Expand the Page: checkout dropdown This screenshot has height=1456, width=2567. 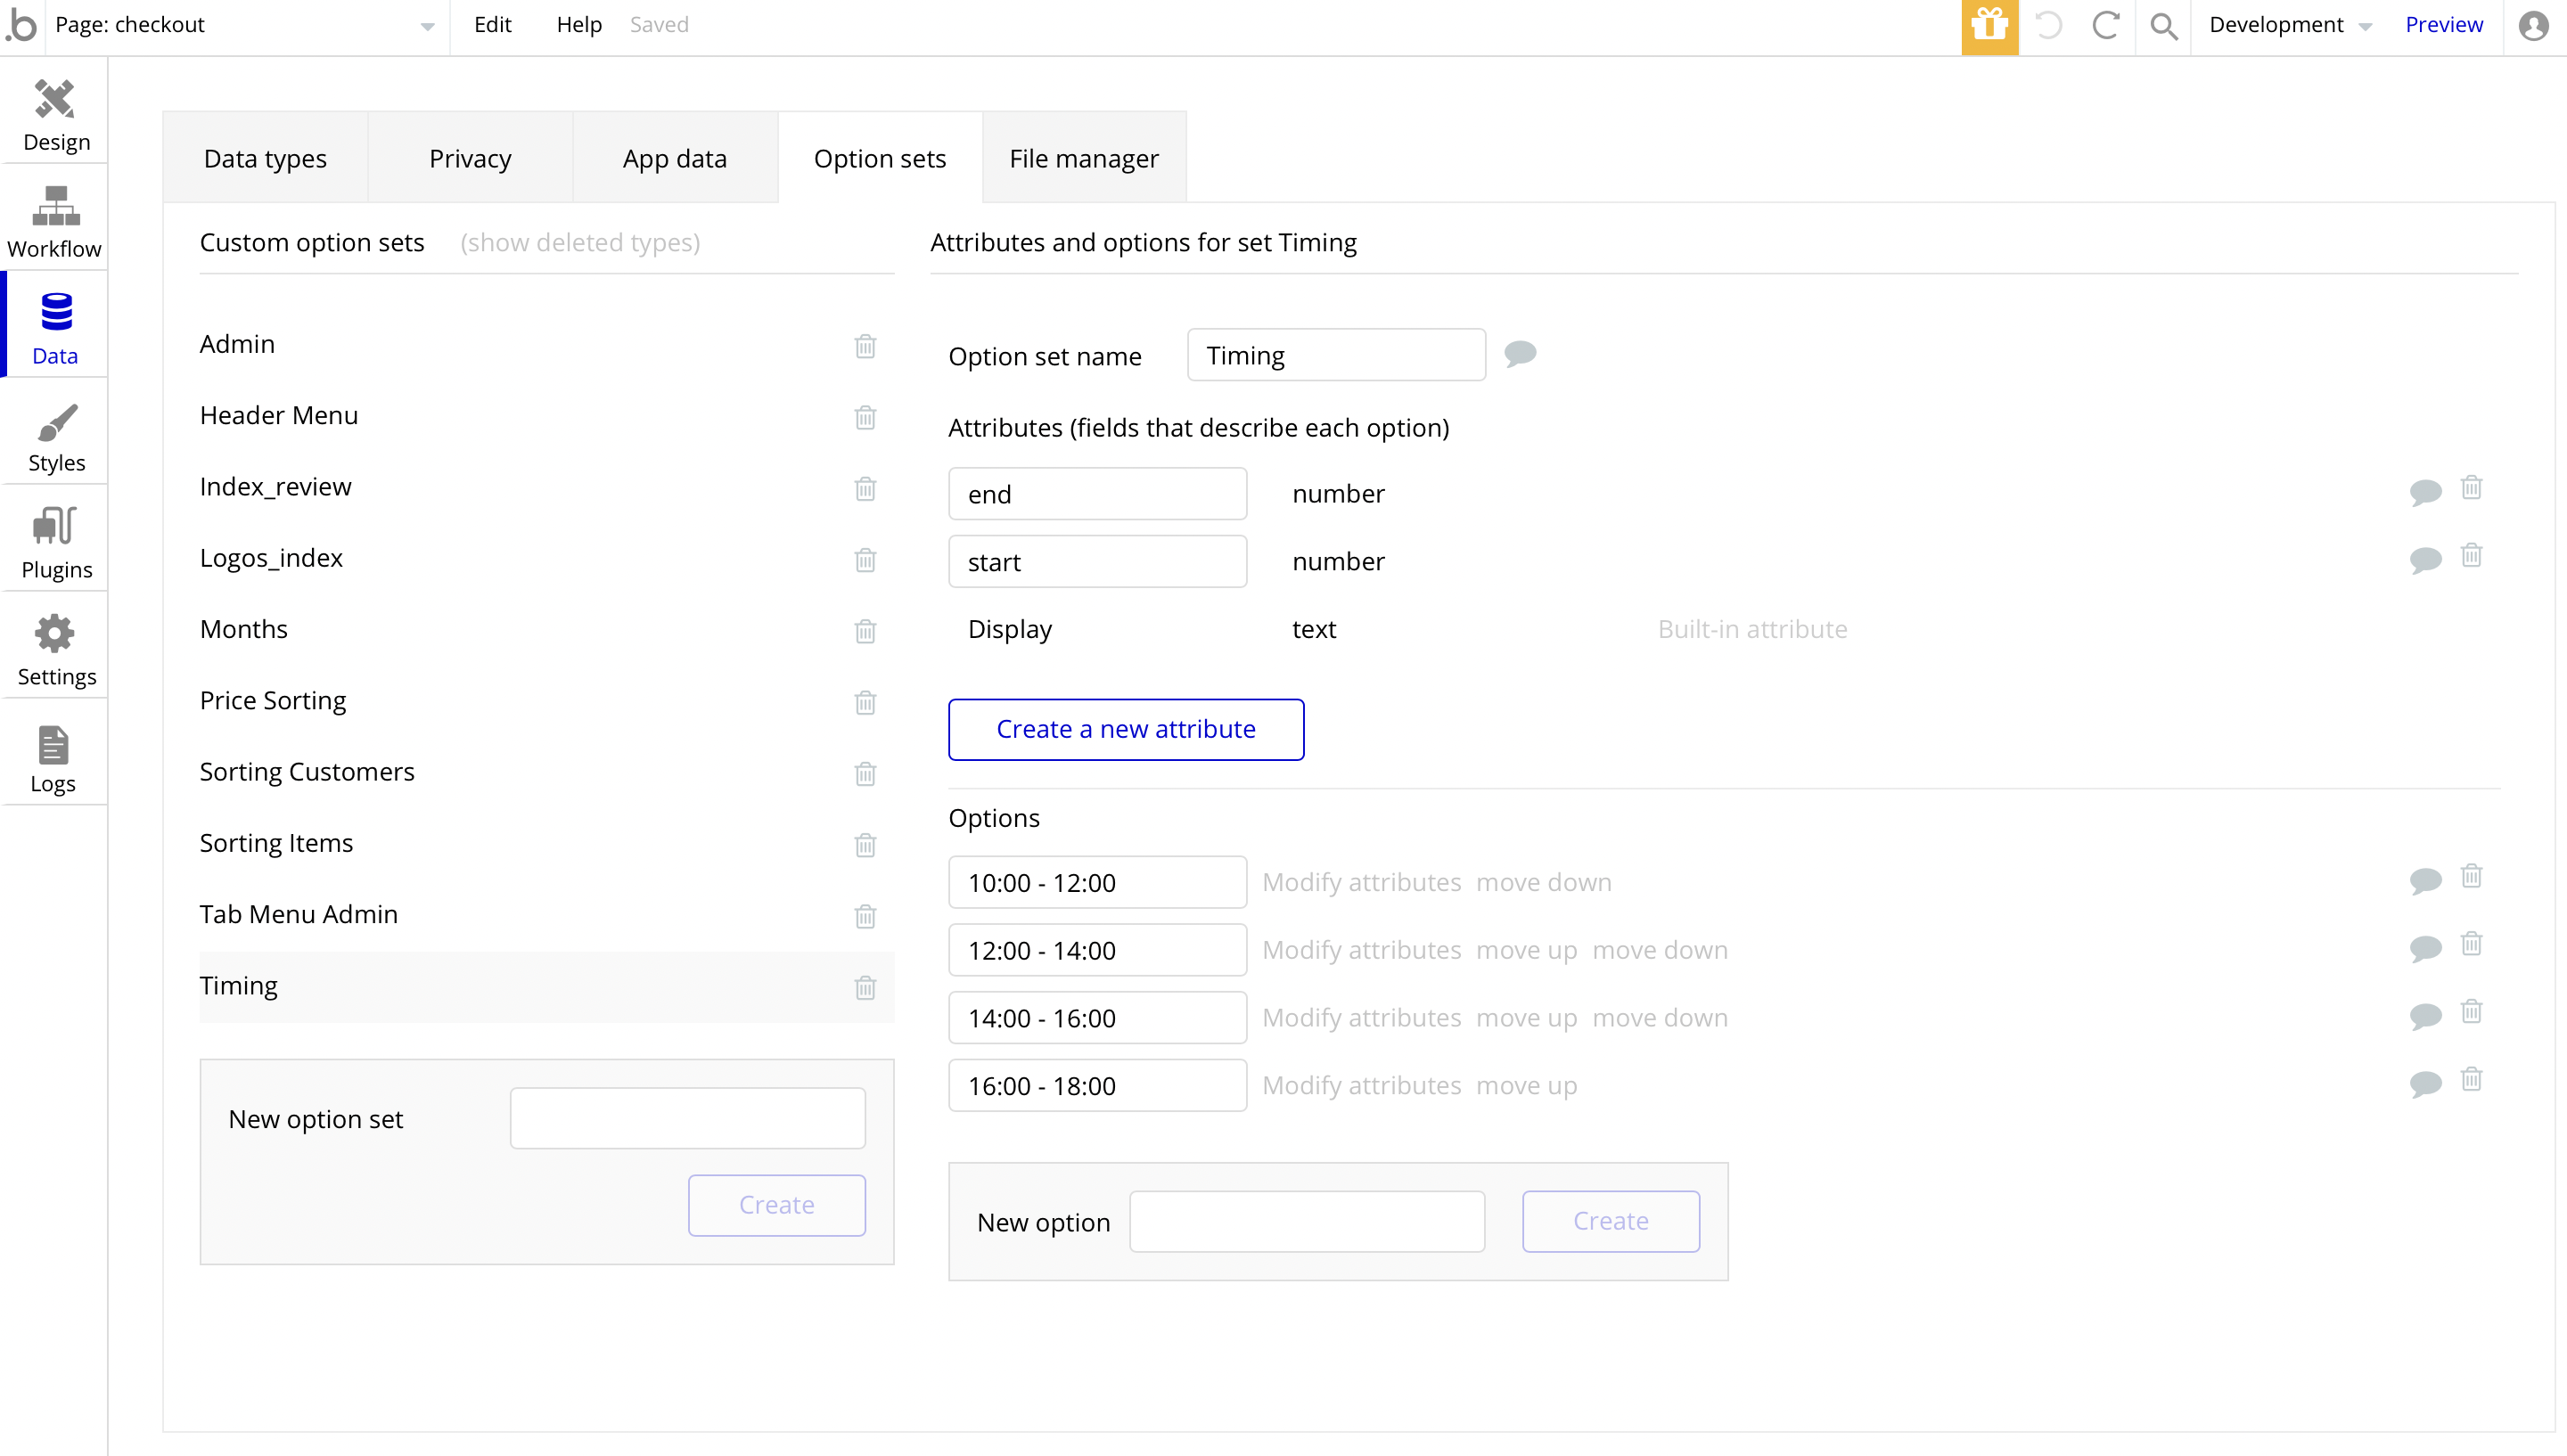click(x=427, y=26)
